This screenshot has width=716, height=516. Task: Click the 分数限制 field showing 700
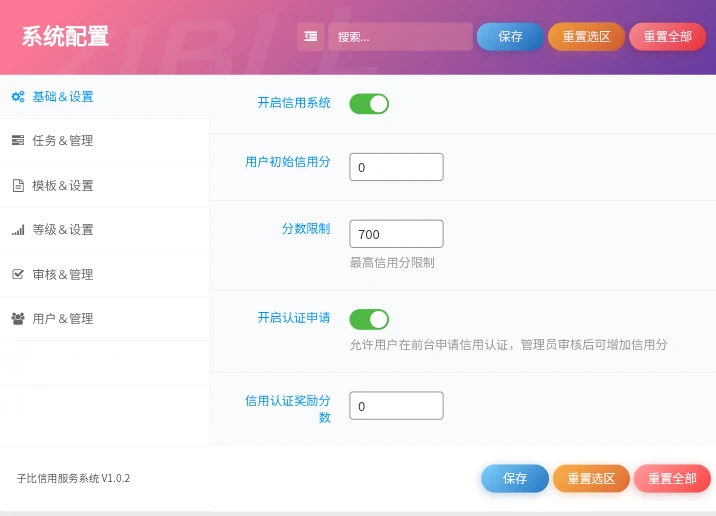396,234
